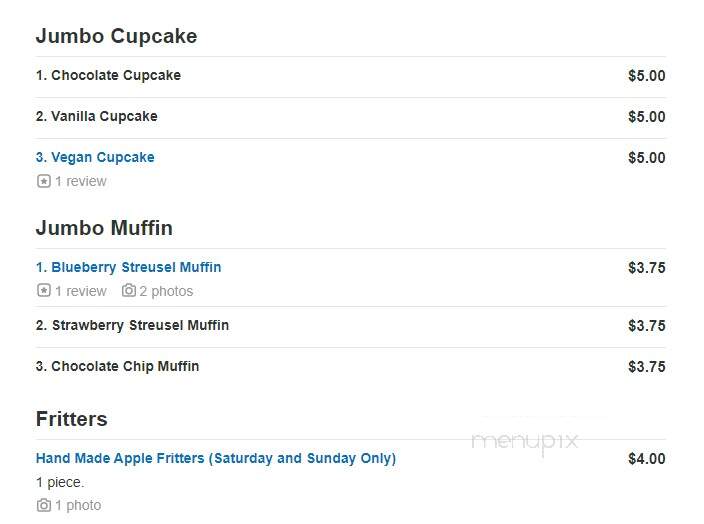
Task: Open the Vegan Cupcake item link
Action: pos(95,158)
